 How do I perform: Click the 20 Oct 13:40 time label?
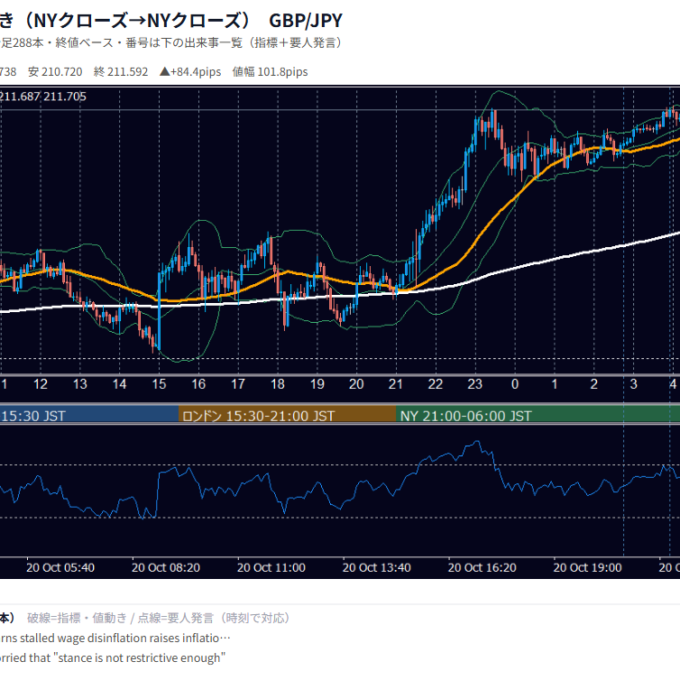tap(376, 568)
